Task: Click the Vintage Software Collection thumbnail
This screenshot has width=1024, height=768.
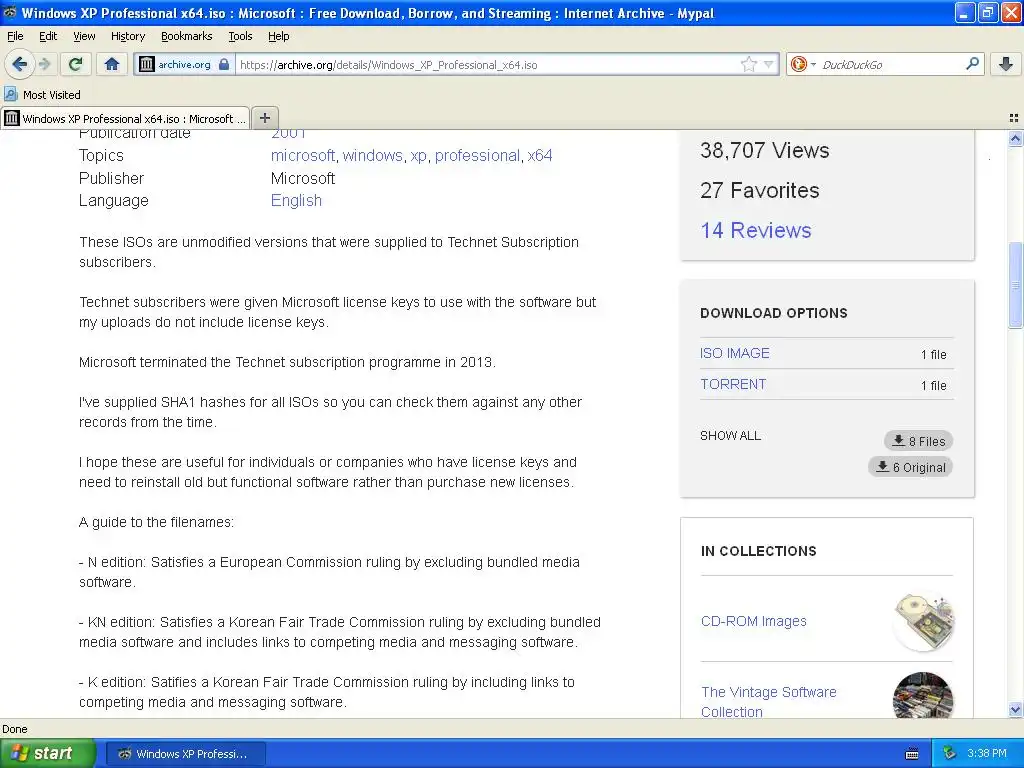Action: coord(923,696)
